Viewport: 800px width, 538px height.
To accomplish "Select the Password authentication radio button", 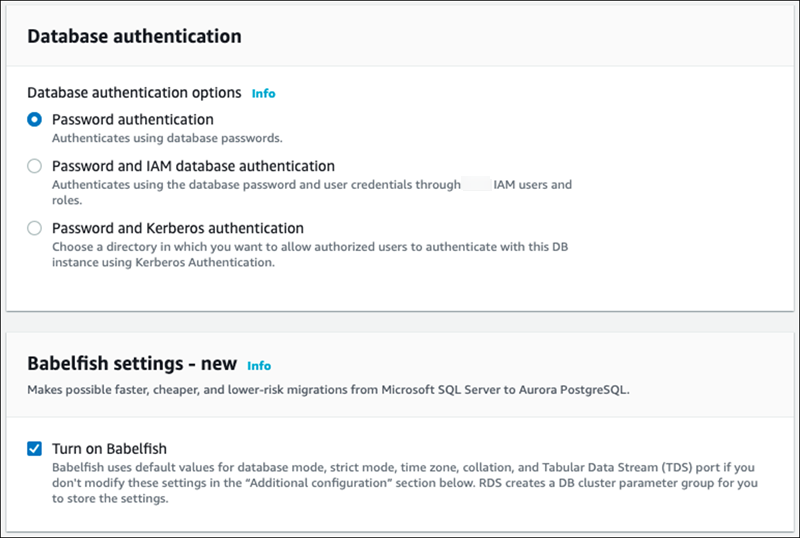I will (x=35, y=120).
